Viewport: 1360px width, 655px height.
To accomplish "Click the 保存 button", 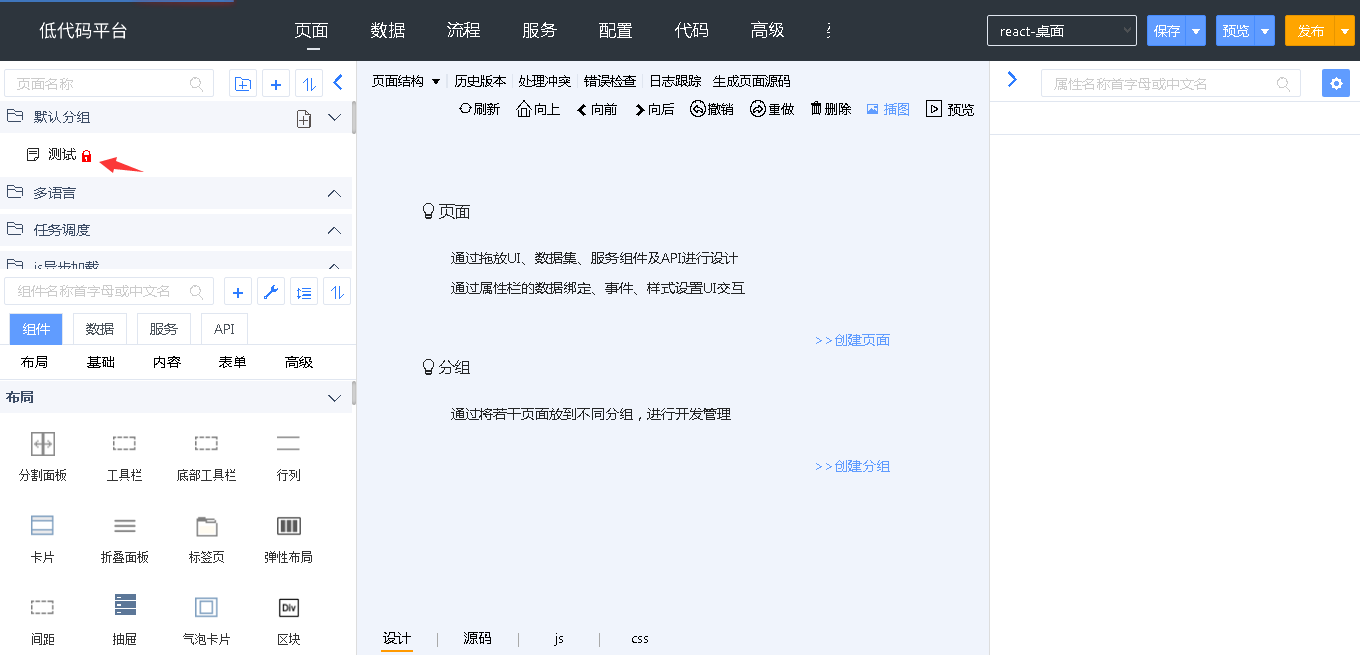I will [1167, 31].
